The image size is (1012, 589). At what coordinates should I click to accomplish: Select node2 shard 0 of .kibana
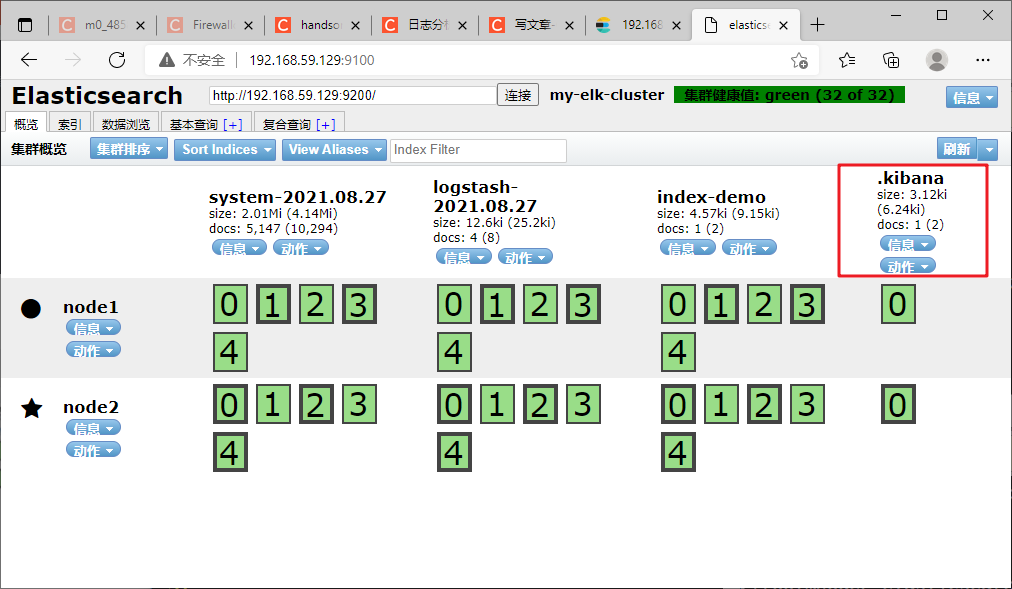[x=898, y=404]
